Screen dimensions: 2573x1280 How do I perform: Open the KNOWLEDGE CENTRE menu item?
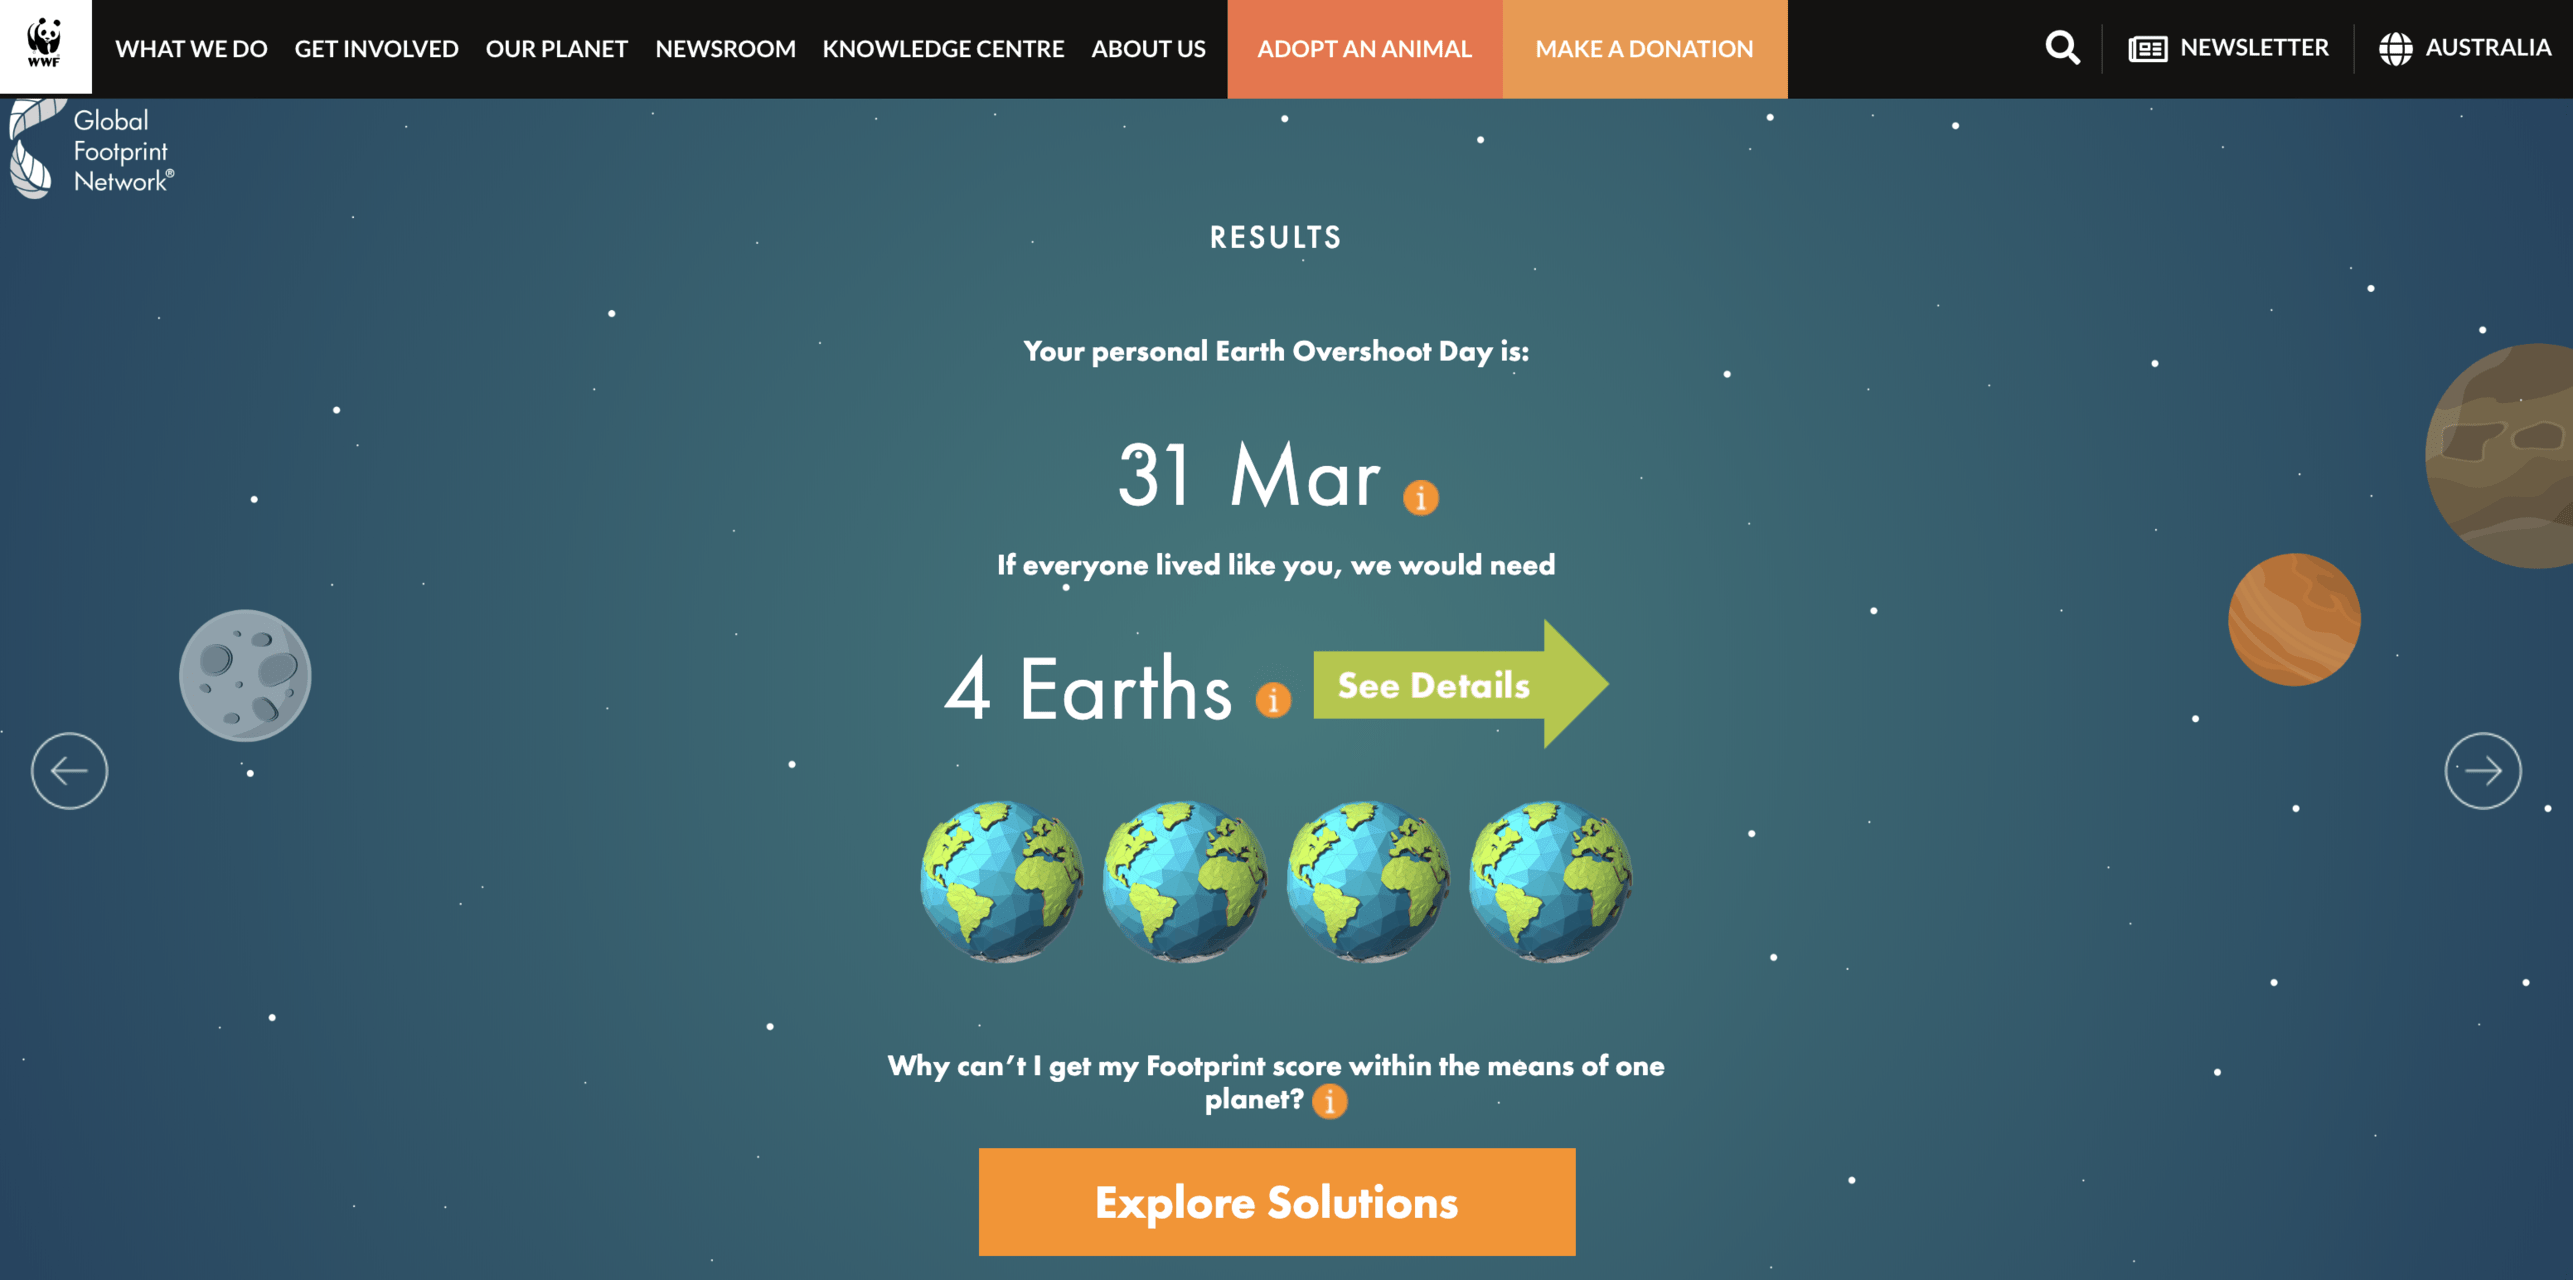944,48
